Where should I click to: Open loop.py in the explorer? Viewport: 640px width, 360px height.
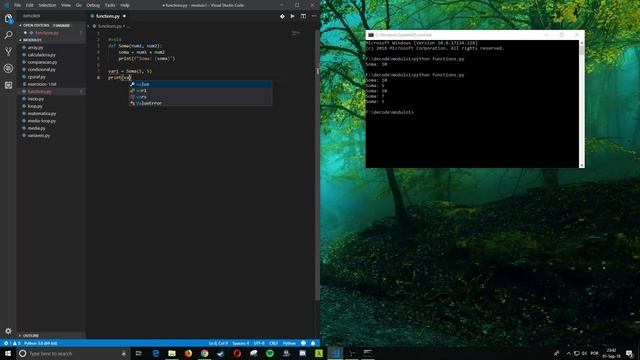click(x=35, y=106)
